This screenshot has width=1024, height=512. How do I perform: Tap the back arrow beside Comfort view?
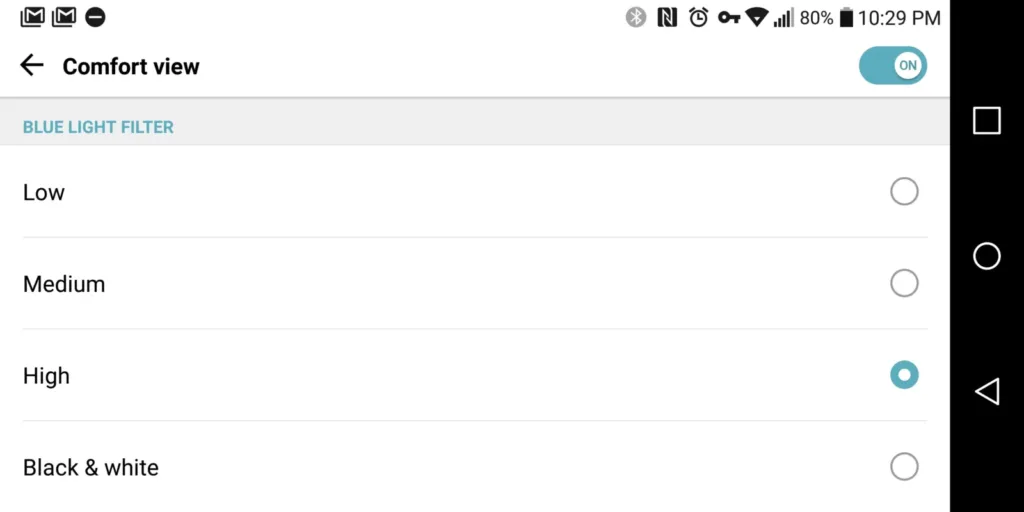pyautogui.click(x=31, y=65)
